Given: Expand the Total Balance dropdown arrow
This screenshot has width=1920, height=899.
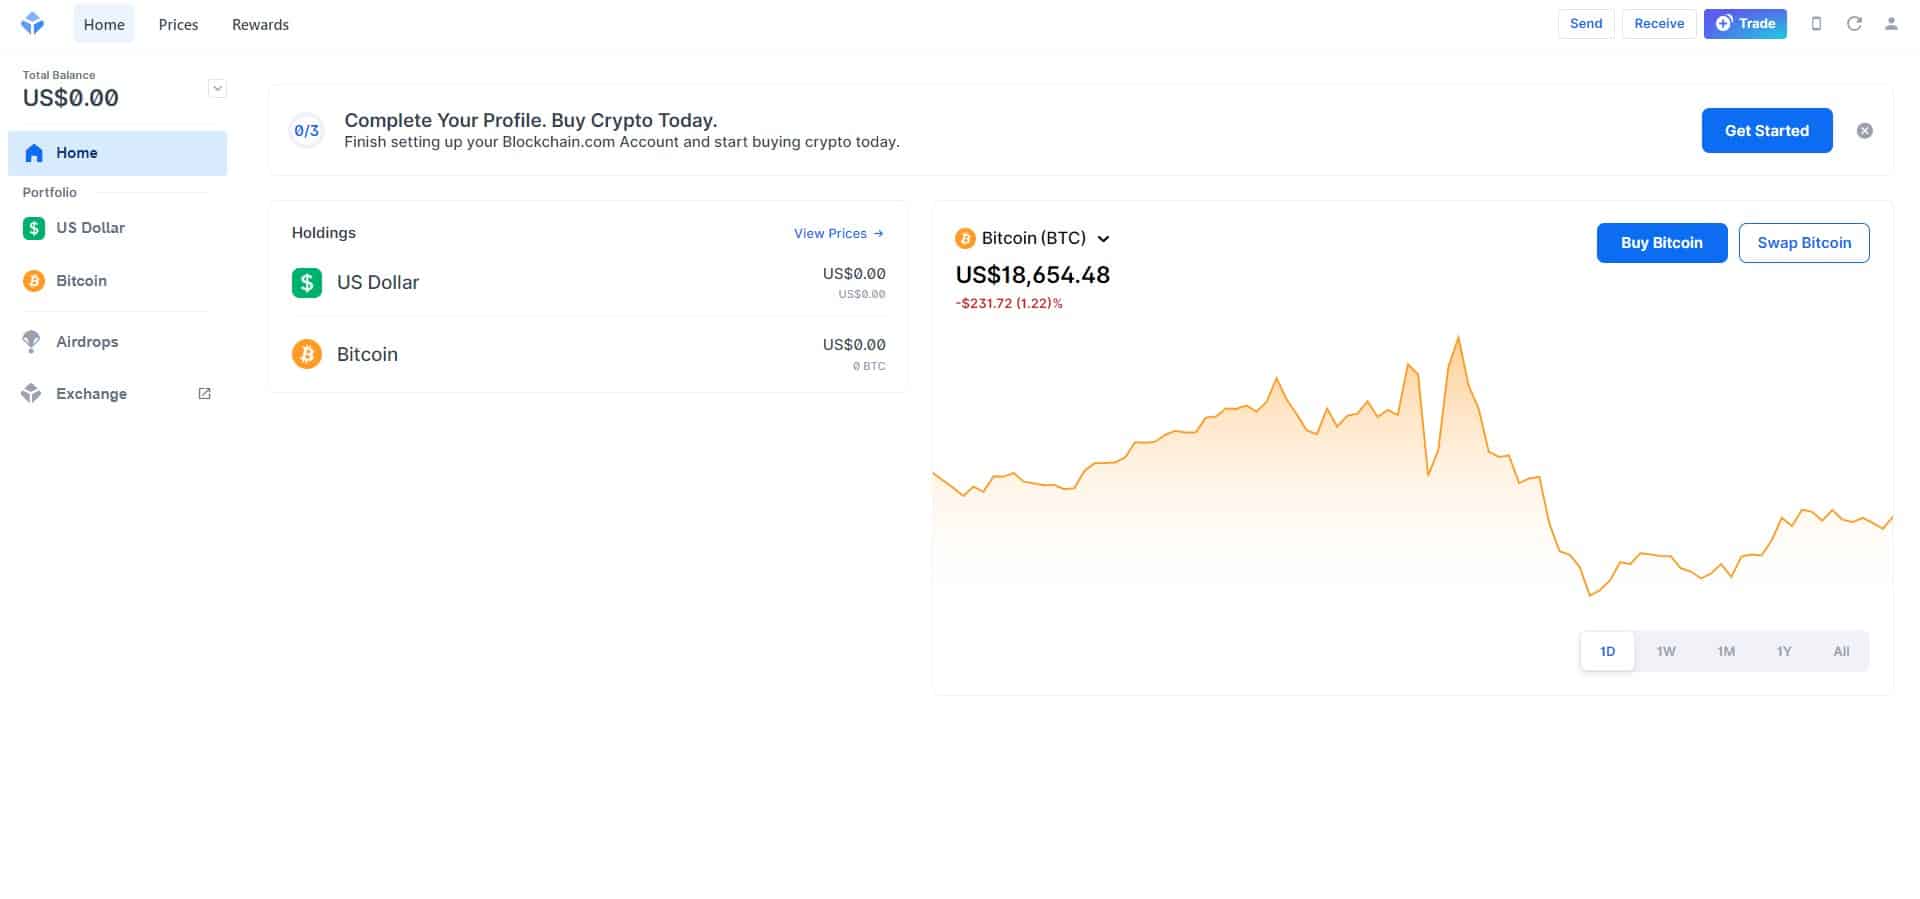Looking at the screenshot, I should pos(217,88).
